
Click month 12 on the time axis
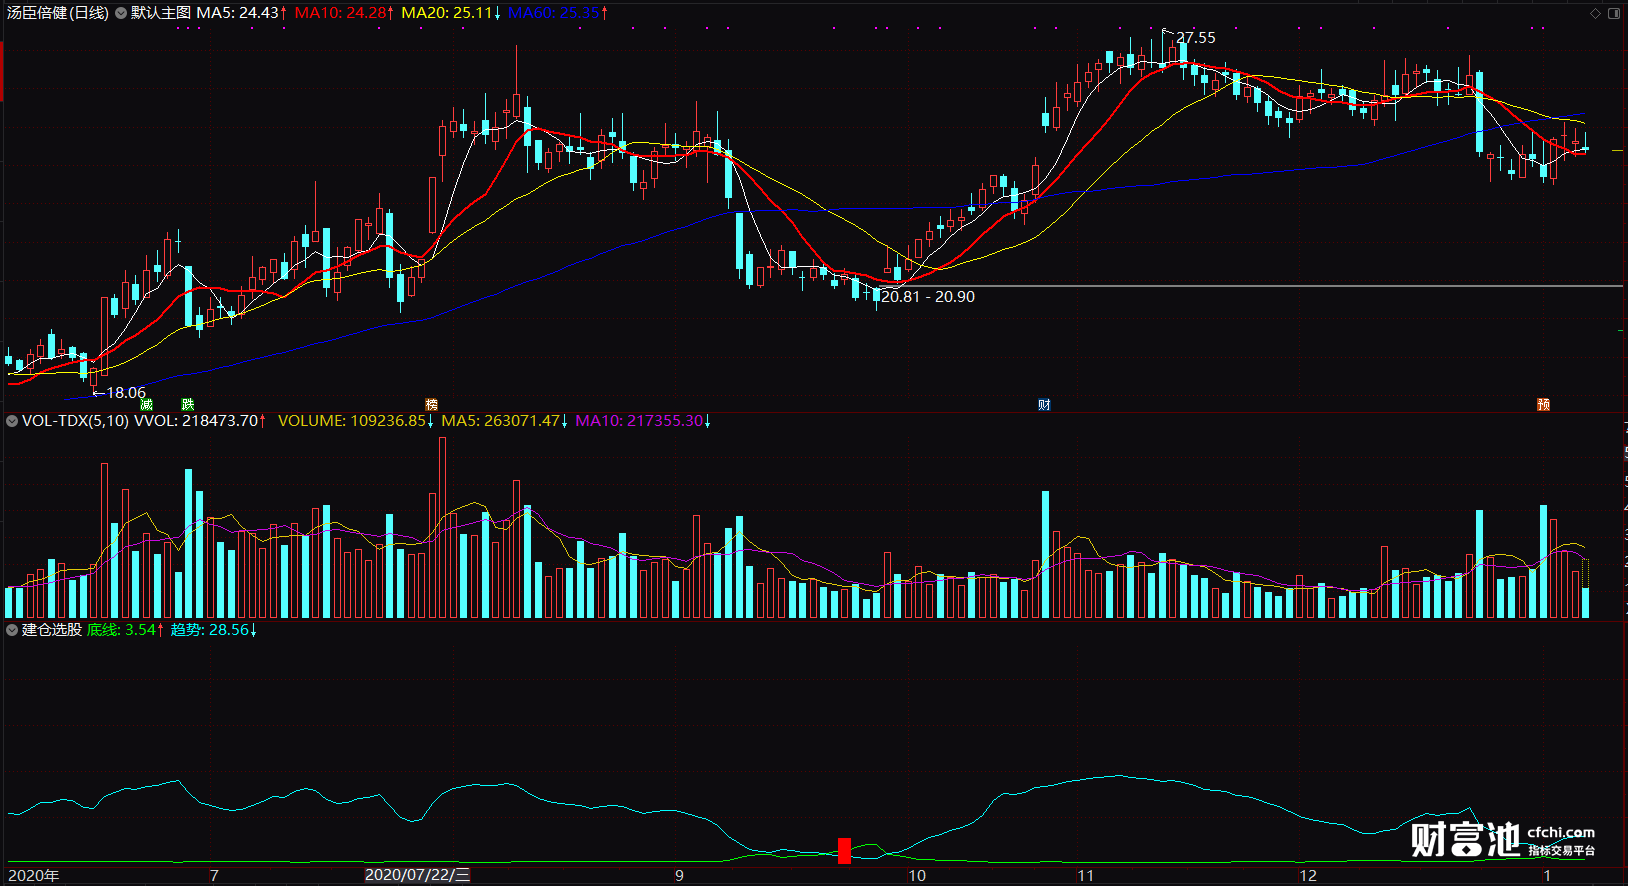1308,876
